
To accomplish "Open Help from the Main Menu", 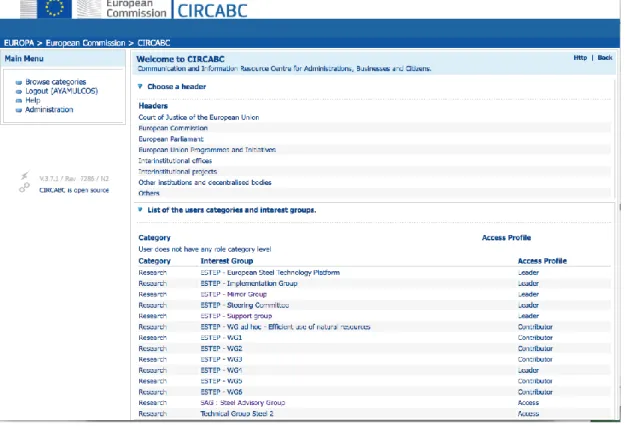I will (33, 100).
